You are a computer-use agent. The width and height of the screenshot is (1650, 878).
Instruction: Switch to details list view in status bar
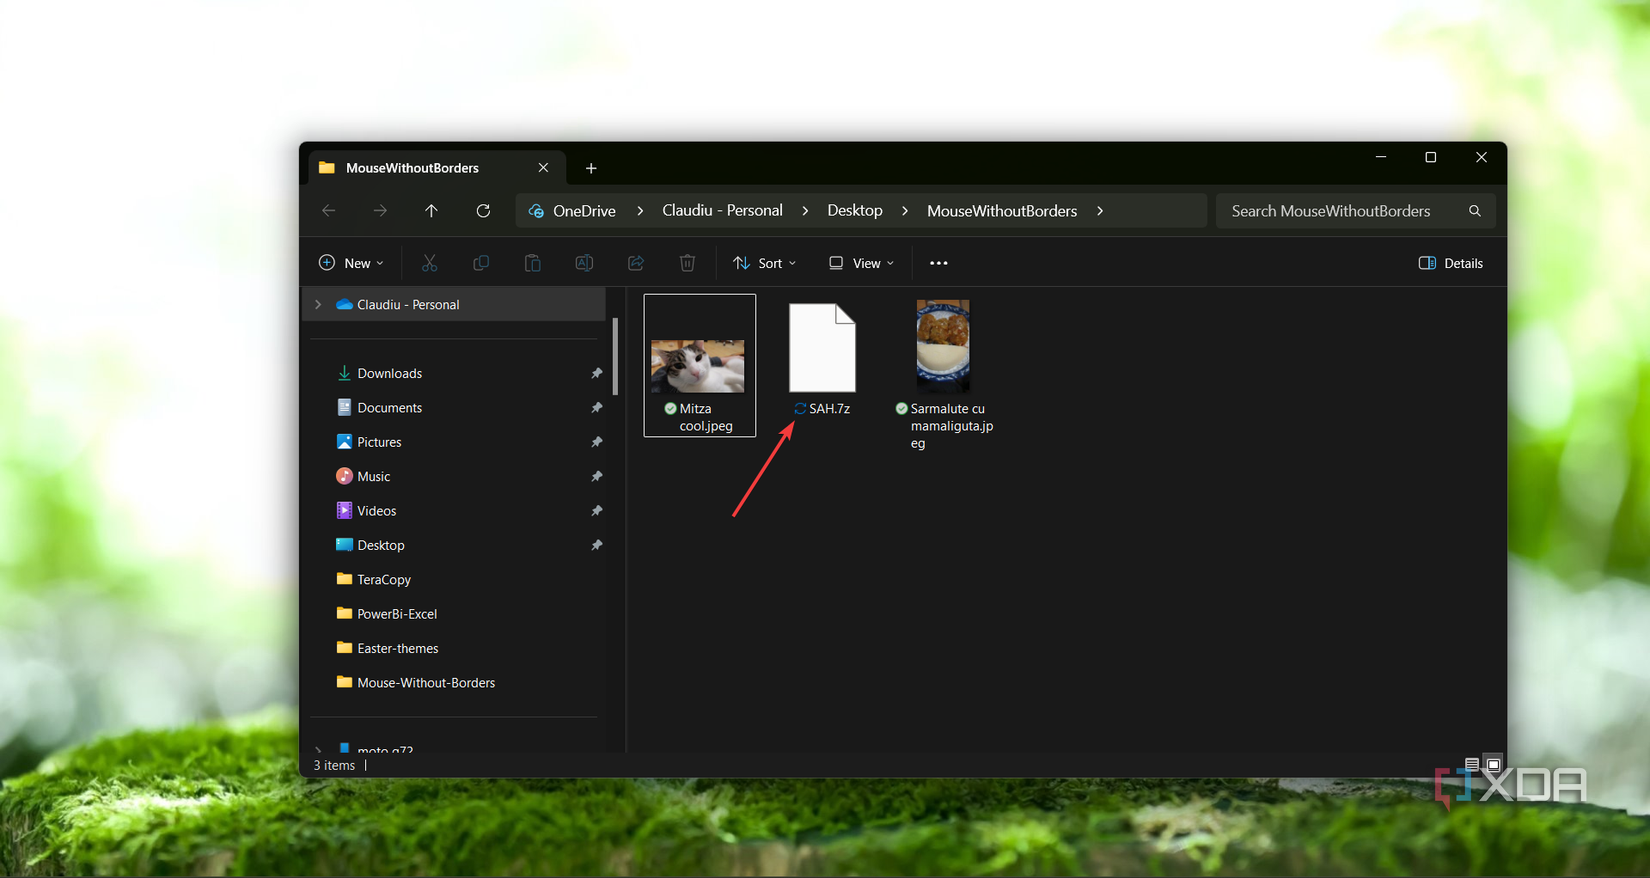click(1472, 765)
